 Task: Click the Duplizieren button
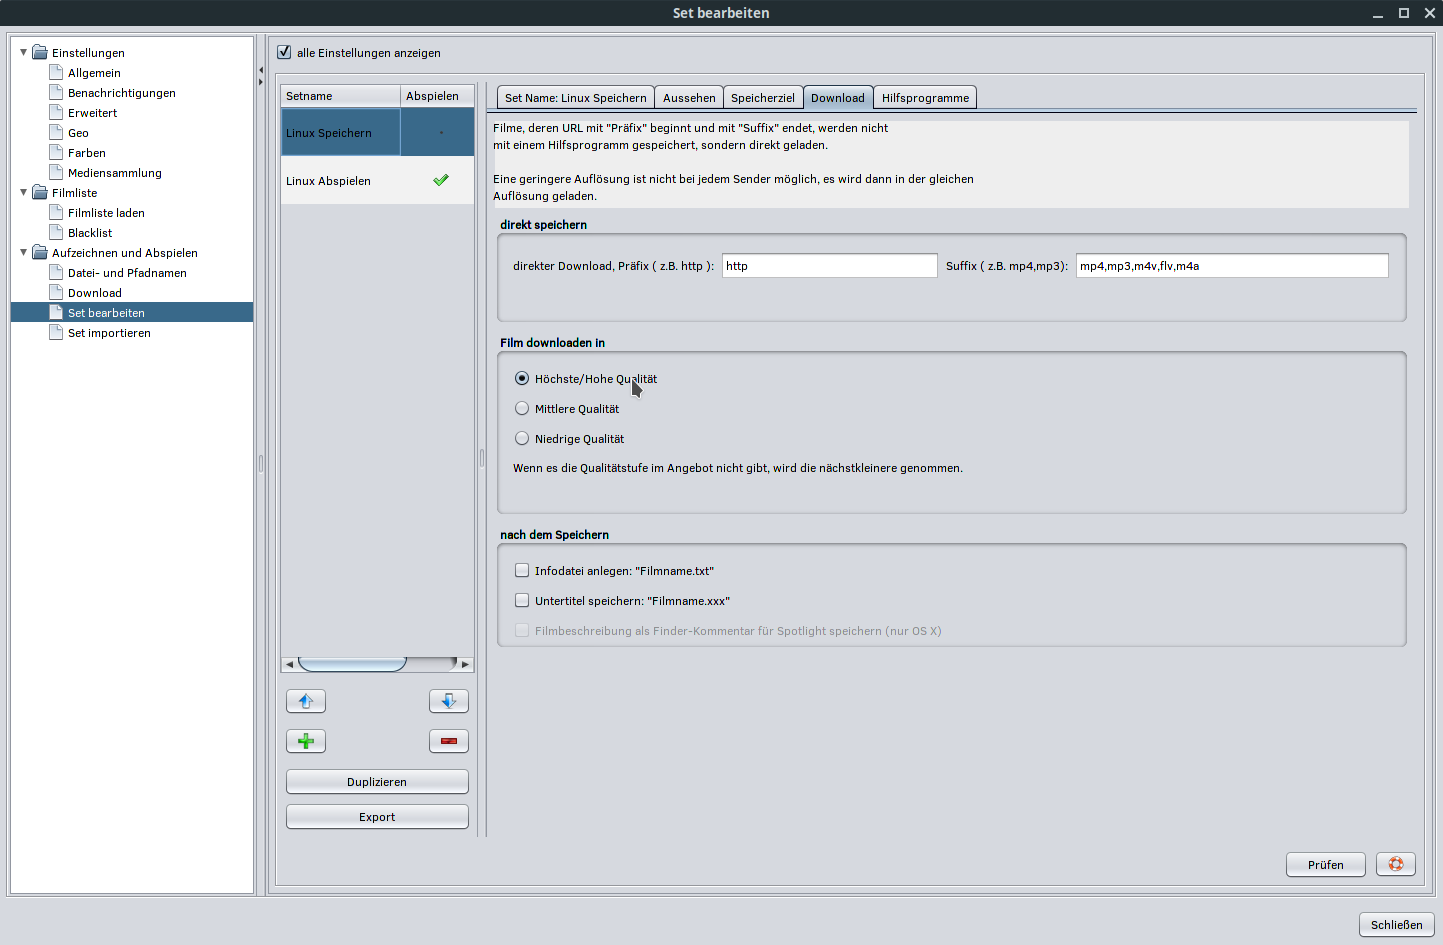pyautogui.click(x=377, y=782)
